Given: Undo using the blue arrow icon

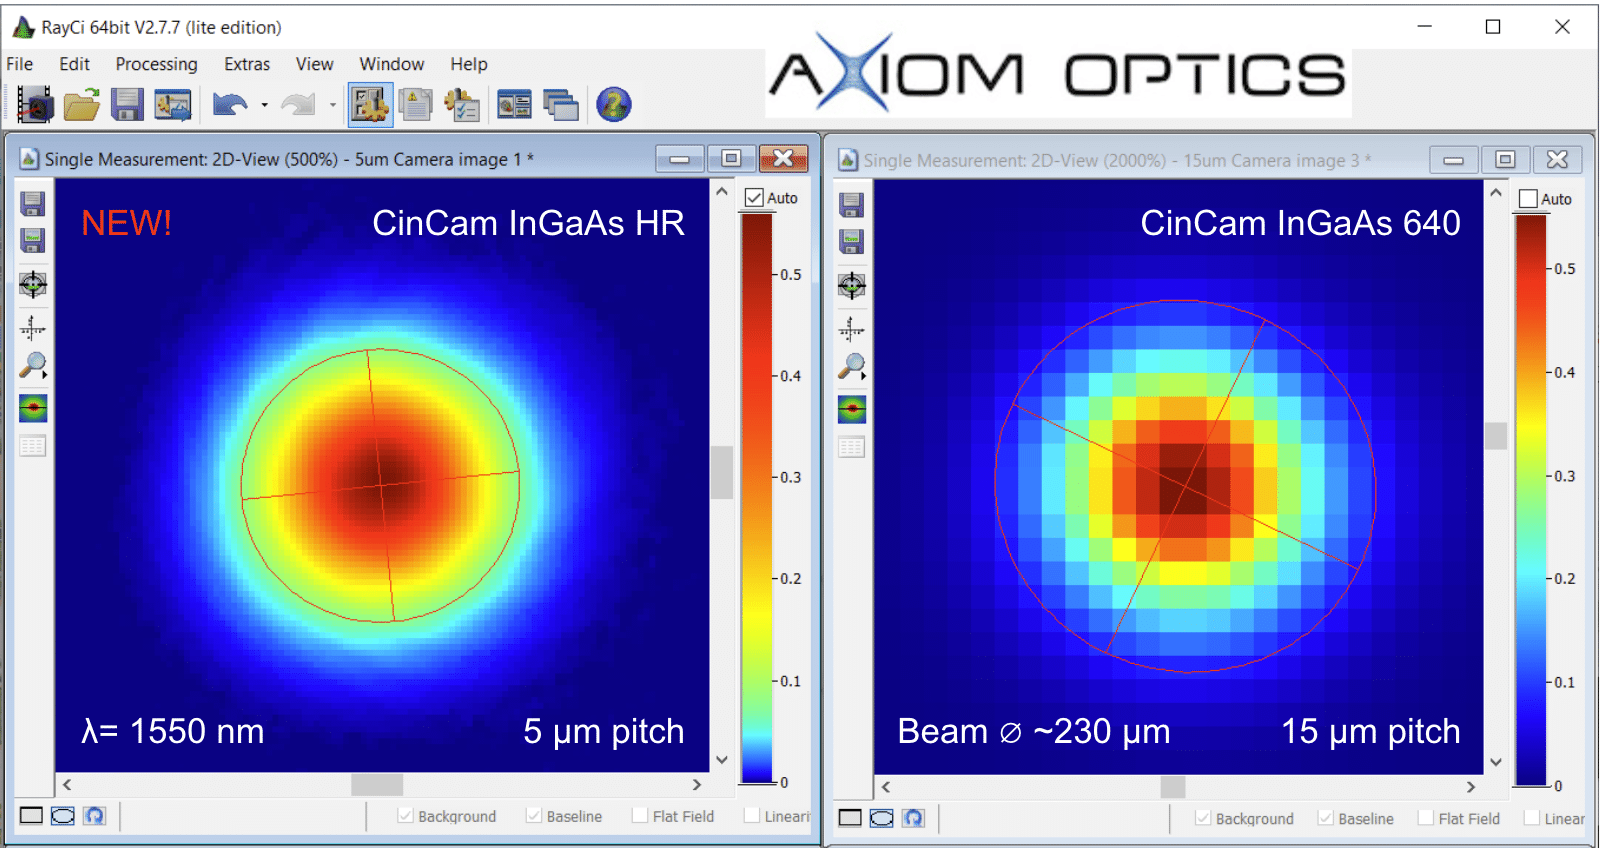Looking at the screenshot, I should pyautogui.click(x=230, y=104).
